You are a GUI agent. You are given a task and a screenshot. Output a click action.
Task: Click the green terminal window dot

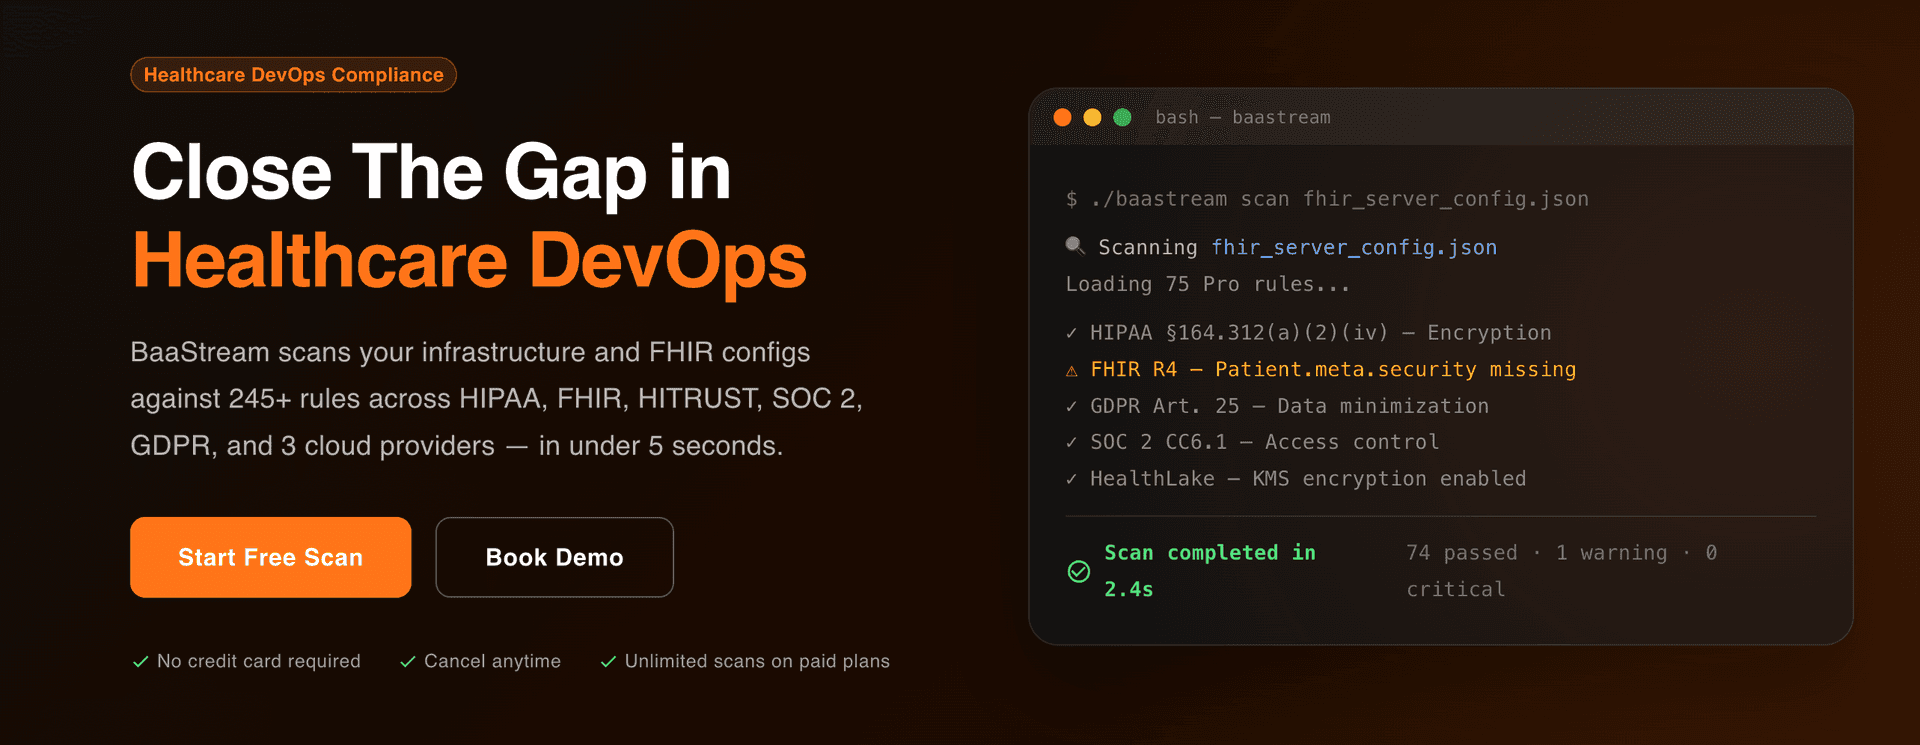[1123, 117]
